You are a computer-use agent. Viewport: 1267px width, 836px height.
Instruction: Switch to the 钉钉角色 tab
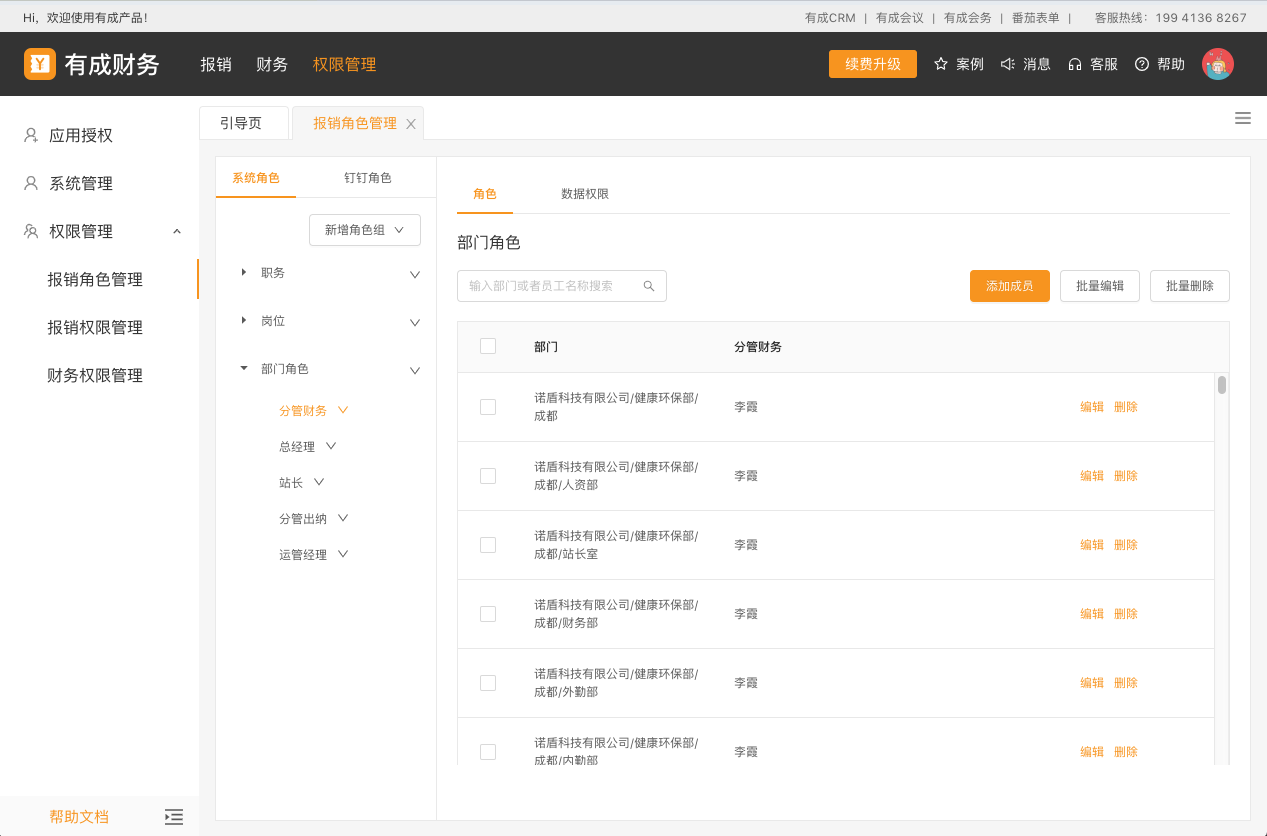click(369, 176)
